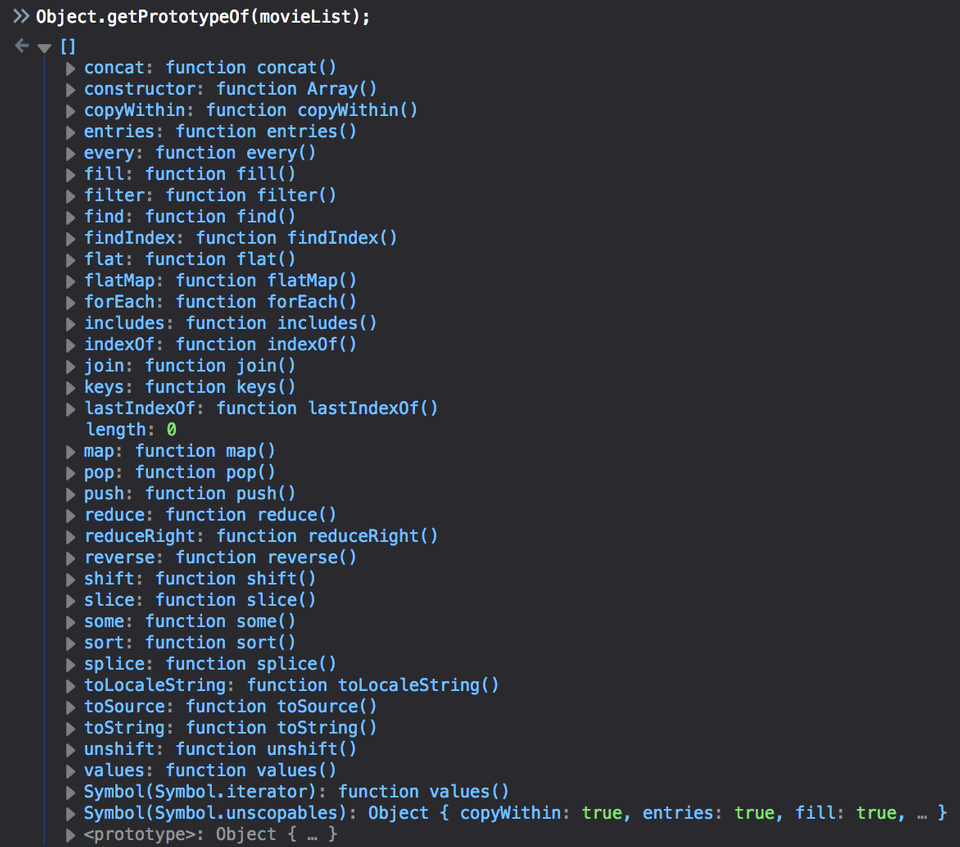960x847 pixels.
Task: Expand the Symbol(Symbol.iterator) entry
Action: coord(71,791)
